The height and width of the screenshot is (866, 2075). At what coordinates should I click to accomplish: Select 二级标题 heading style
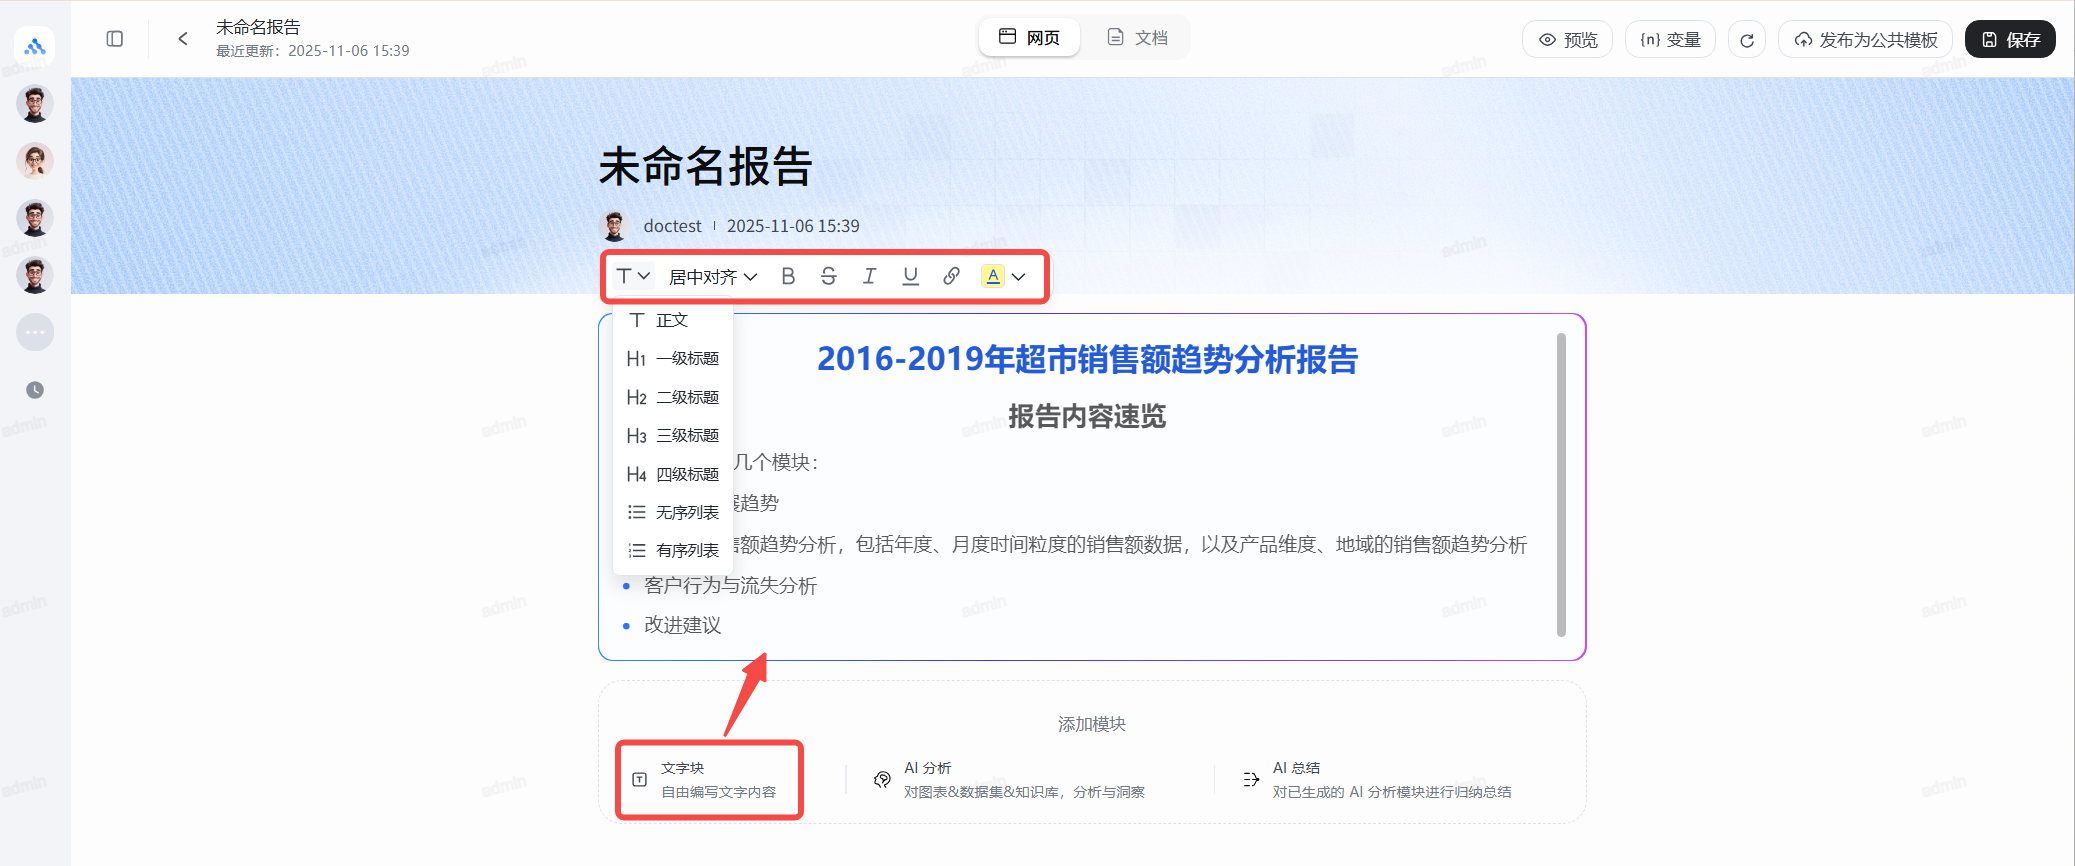(673, 397)
